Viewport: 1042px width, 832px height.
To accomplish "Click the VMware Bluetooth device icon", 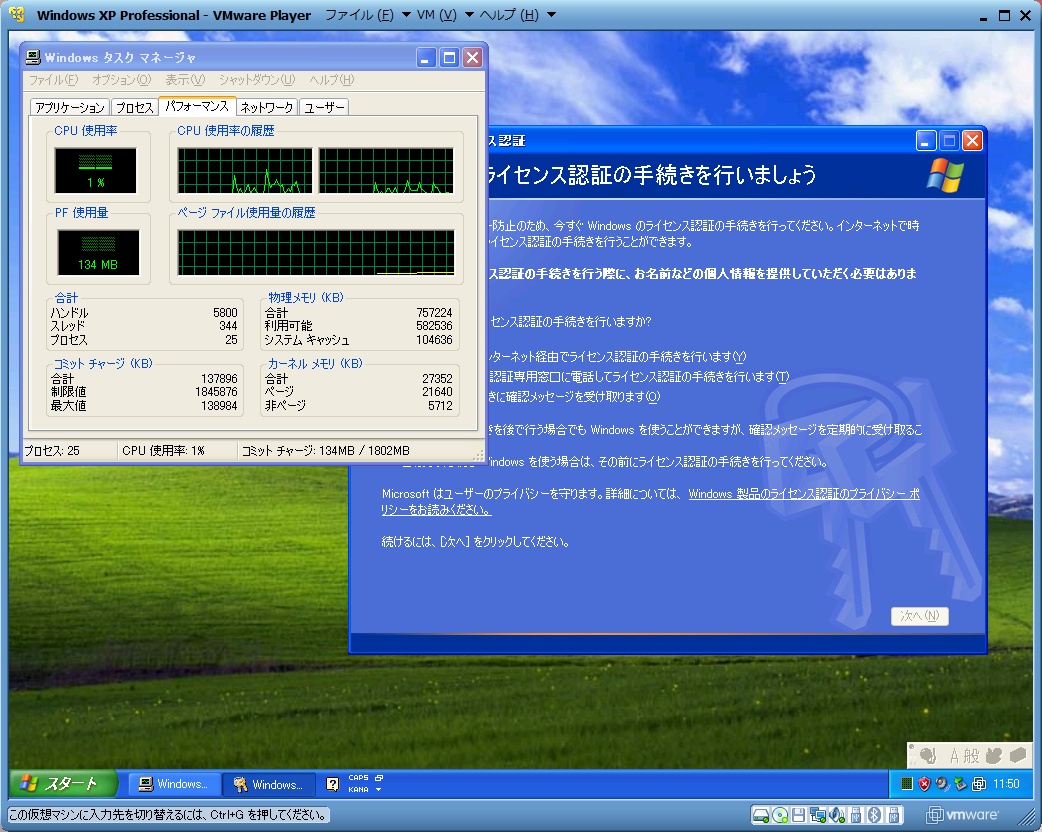I will pos(875,815).
